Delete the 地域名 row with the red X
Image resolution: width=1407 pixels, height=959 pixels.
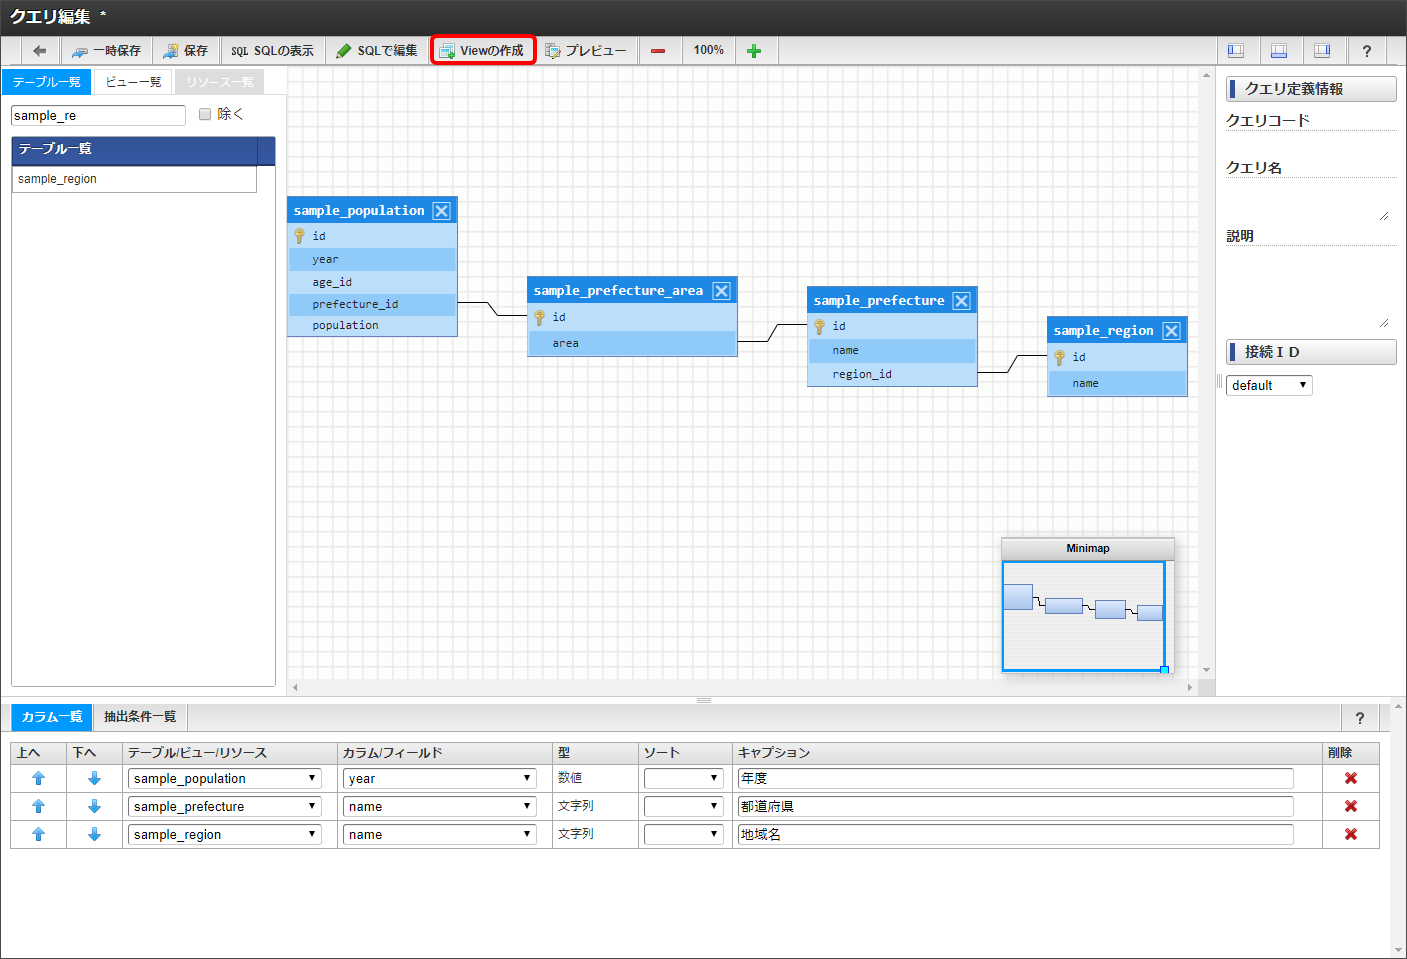click(1351, 834)
